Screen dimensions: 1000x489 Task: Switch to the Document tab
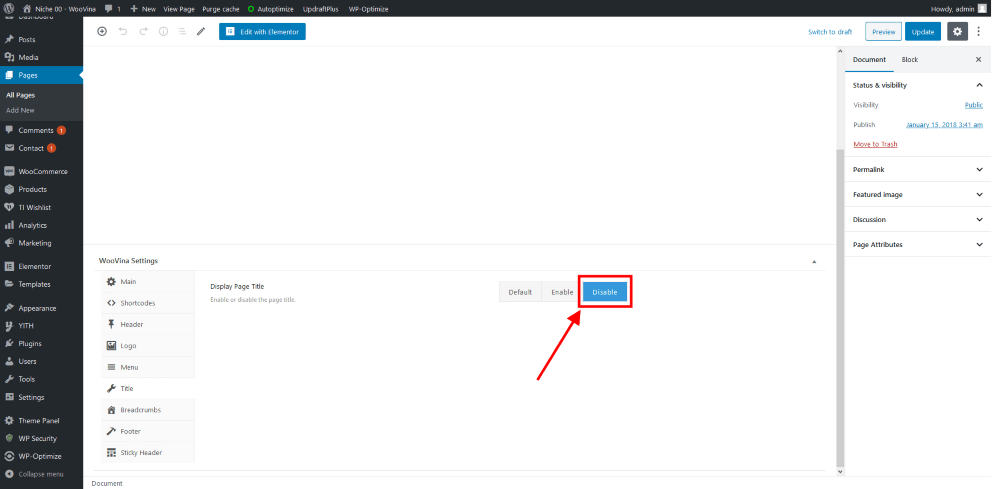pos(869,59)
